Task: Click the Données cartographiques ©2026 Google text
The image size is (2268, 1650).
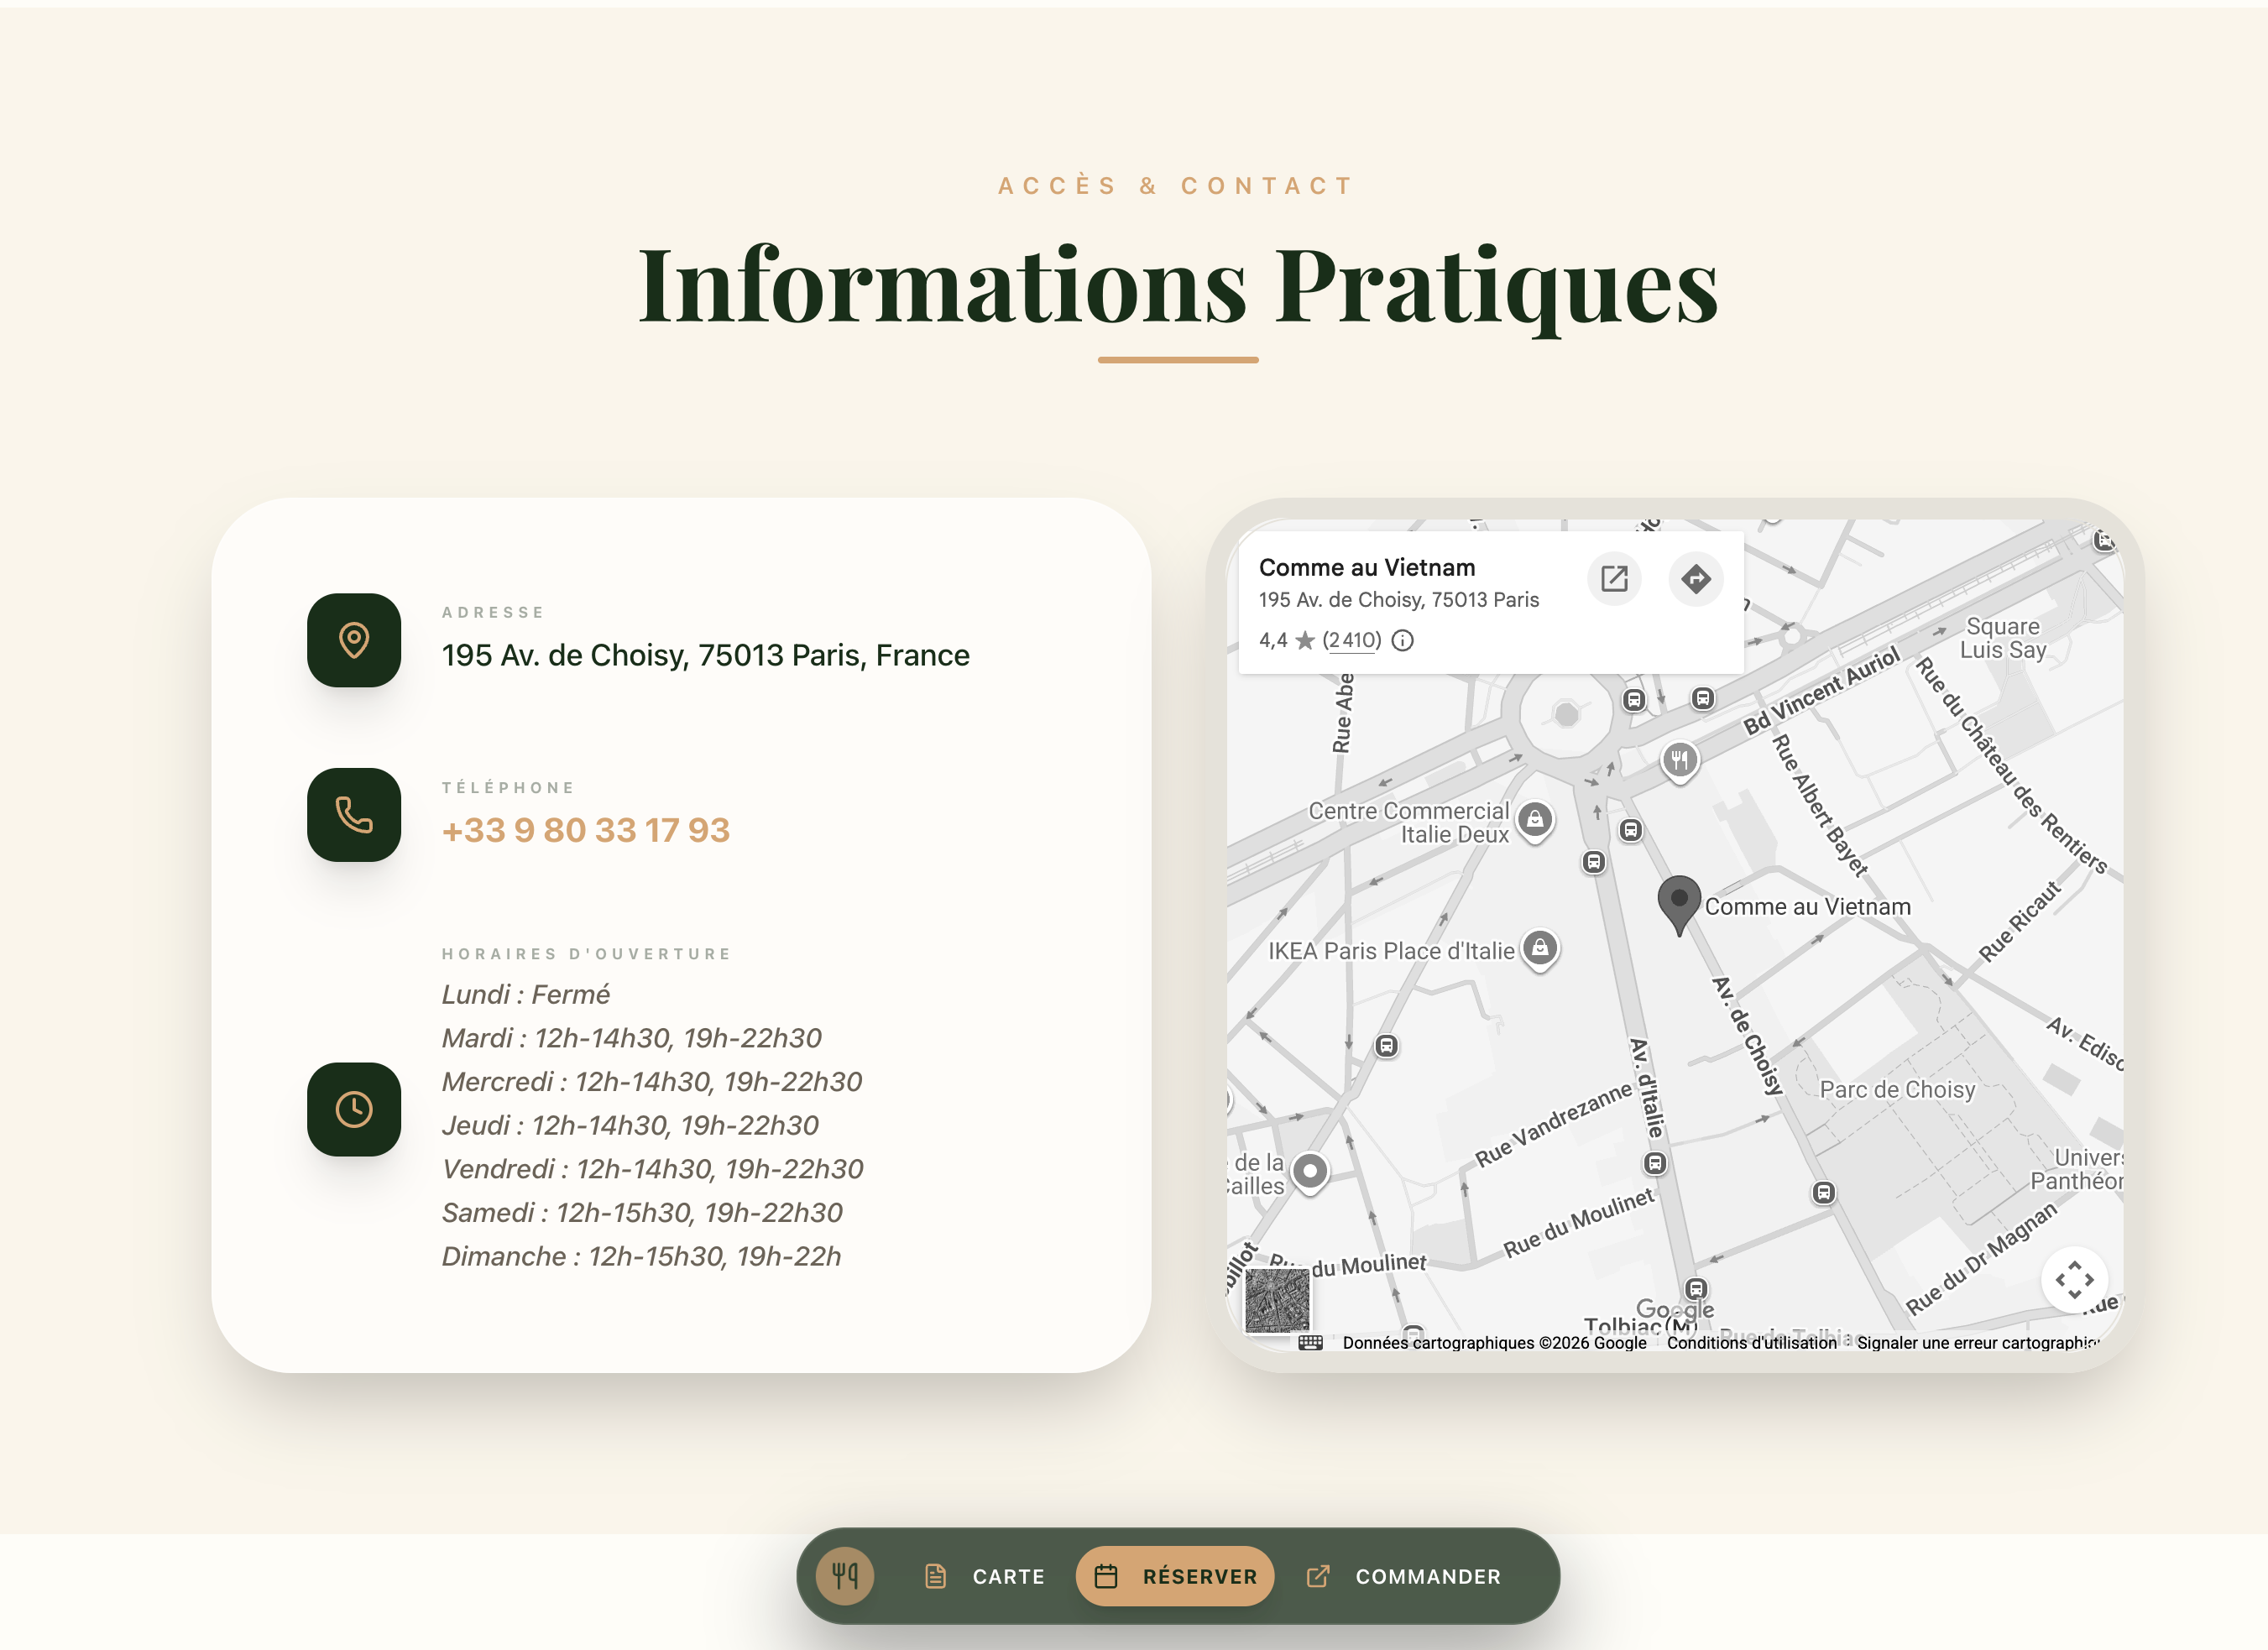Action: (x=1494, y=1342)
